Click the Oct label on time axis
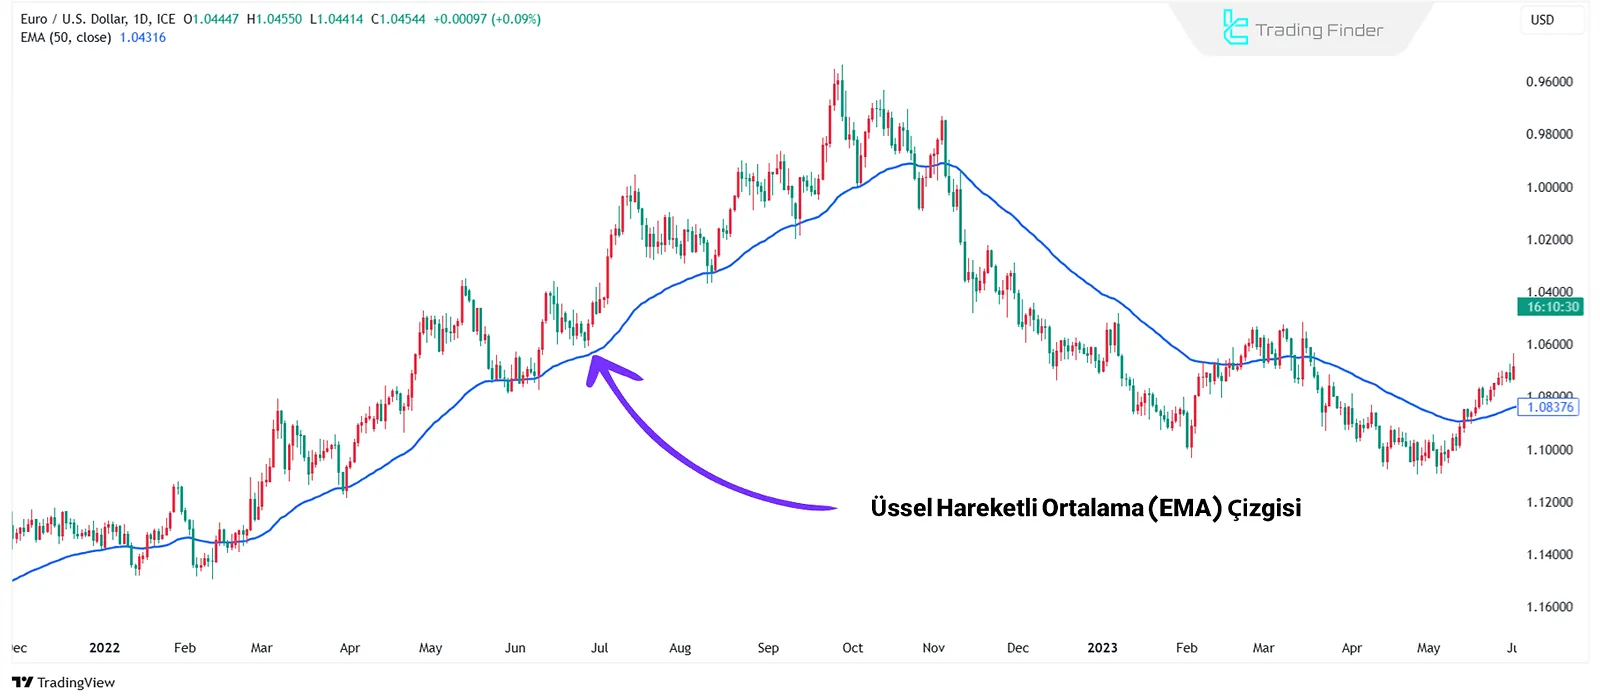The width and height of the screenshot is (1600, 700). click(852, 648)
